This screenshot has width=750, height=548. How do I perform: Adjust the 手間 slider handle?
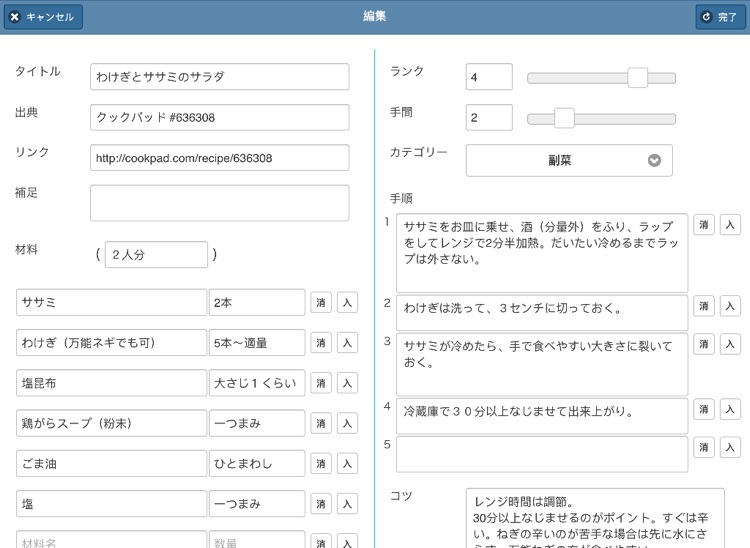tap(564, 118)
